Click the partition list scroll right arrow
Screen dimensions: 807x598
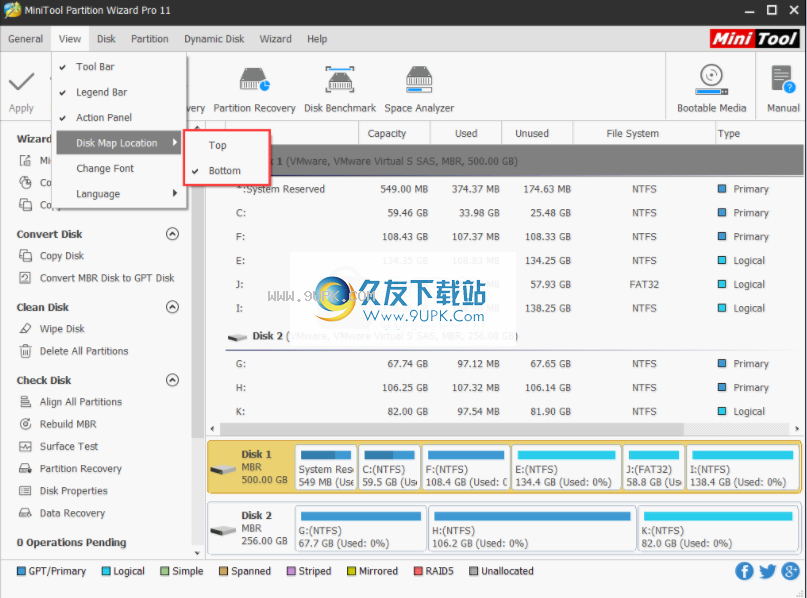[797, 429]
